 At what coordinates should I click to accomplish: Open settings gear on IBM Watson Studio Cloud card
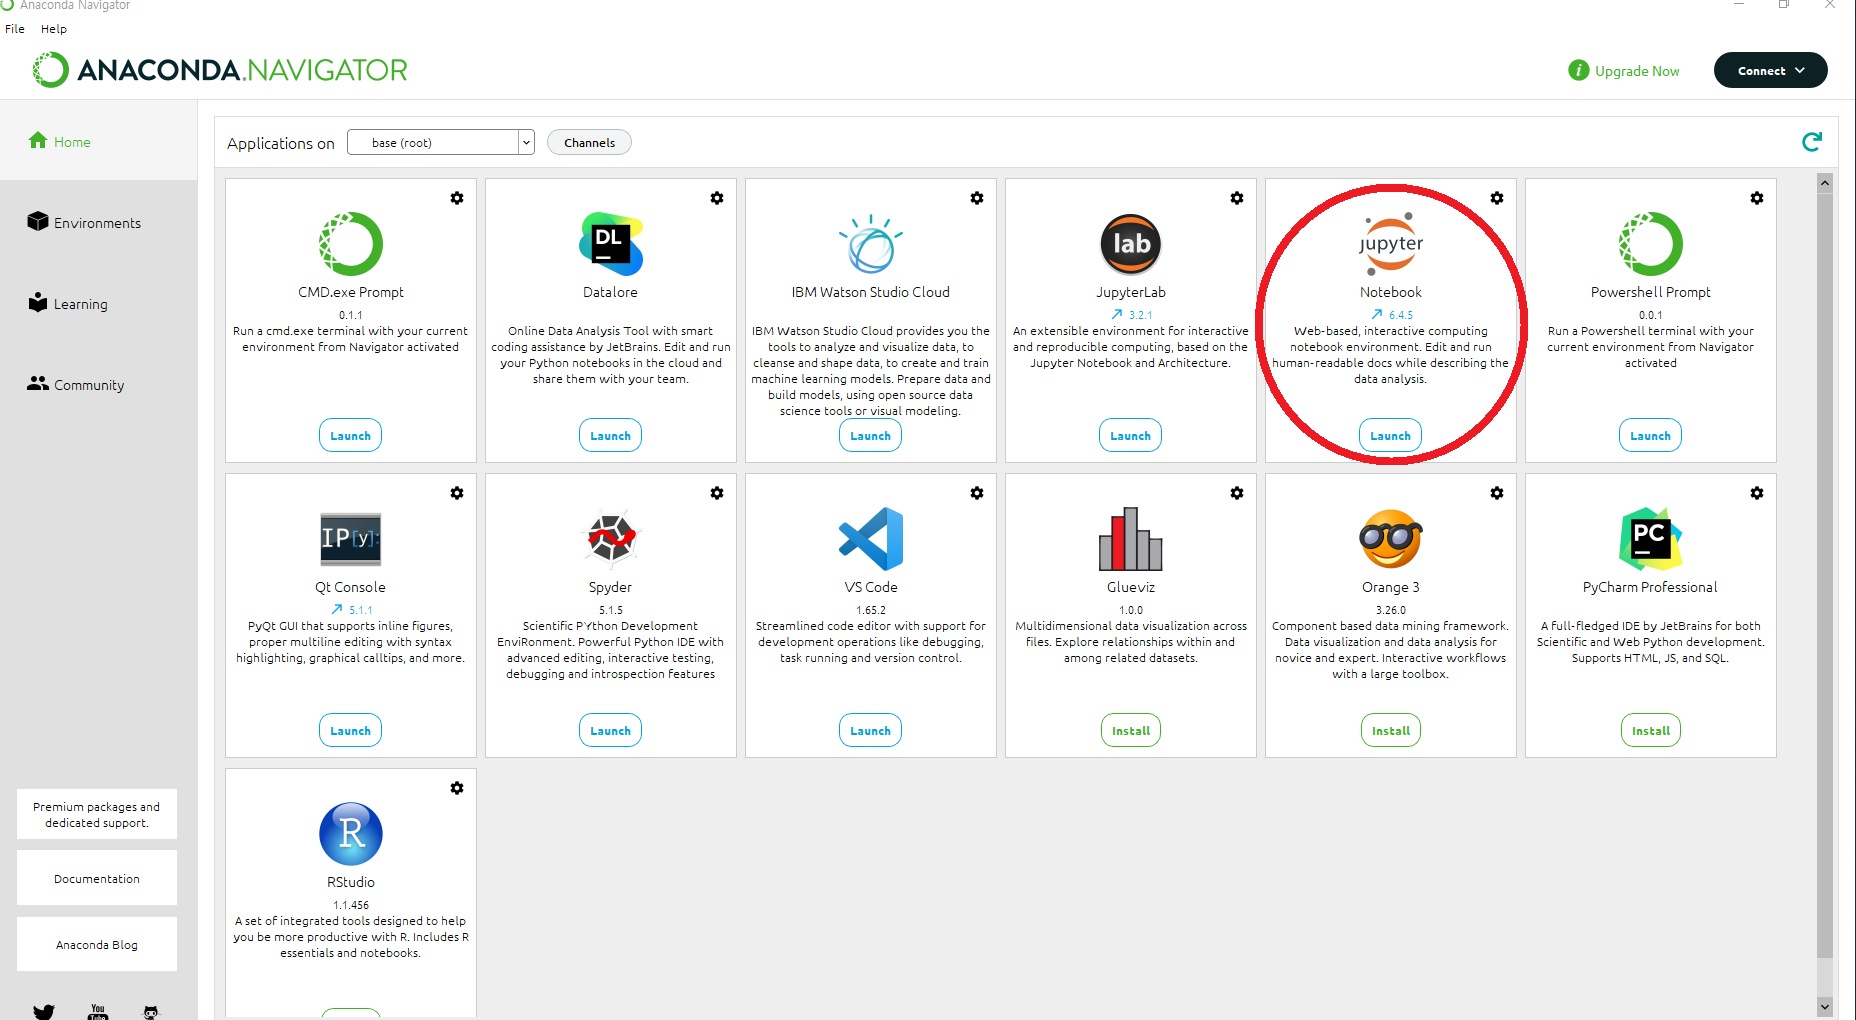click(x=977, y=198)
